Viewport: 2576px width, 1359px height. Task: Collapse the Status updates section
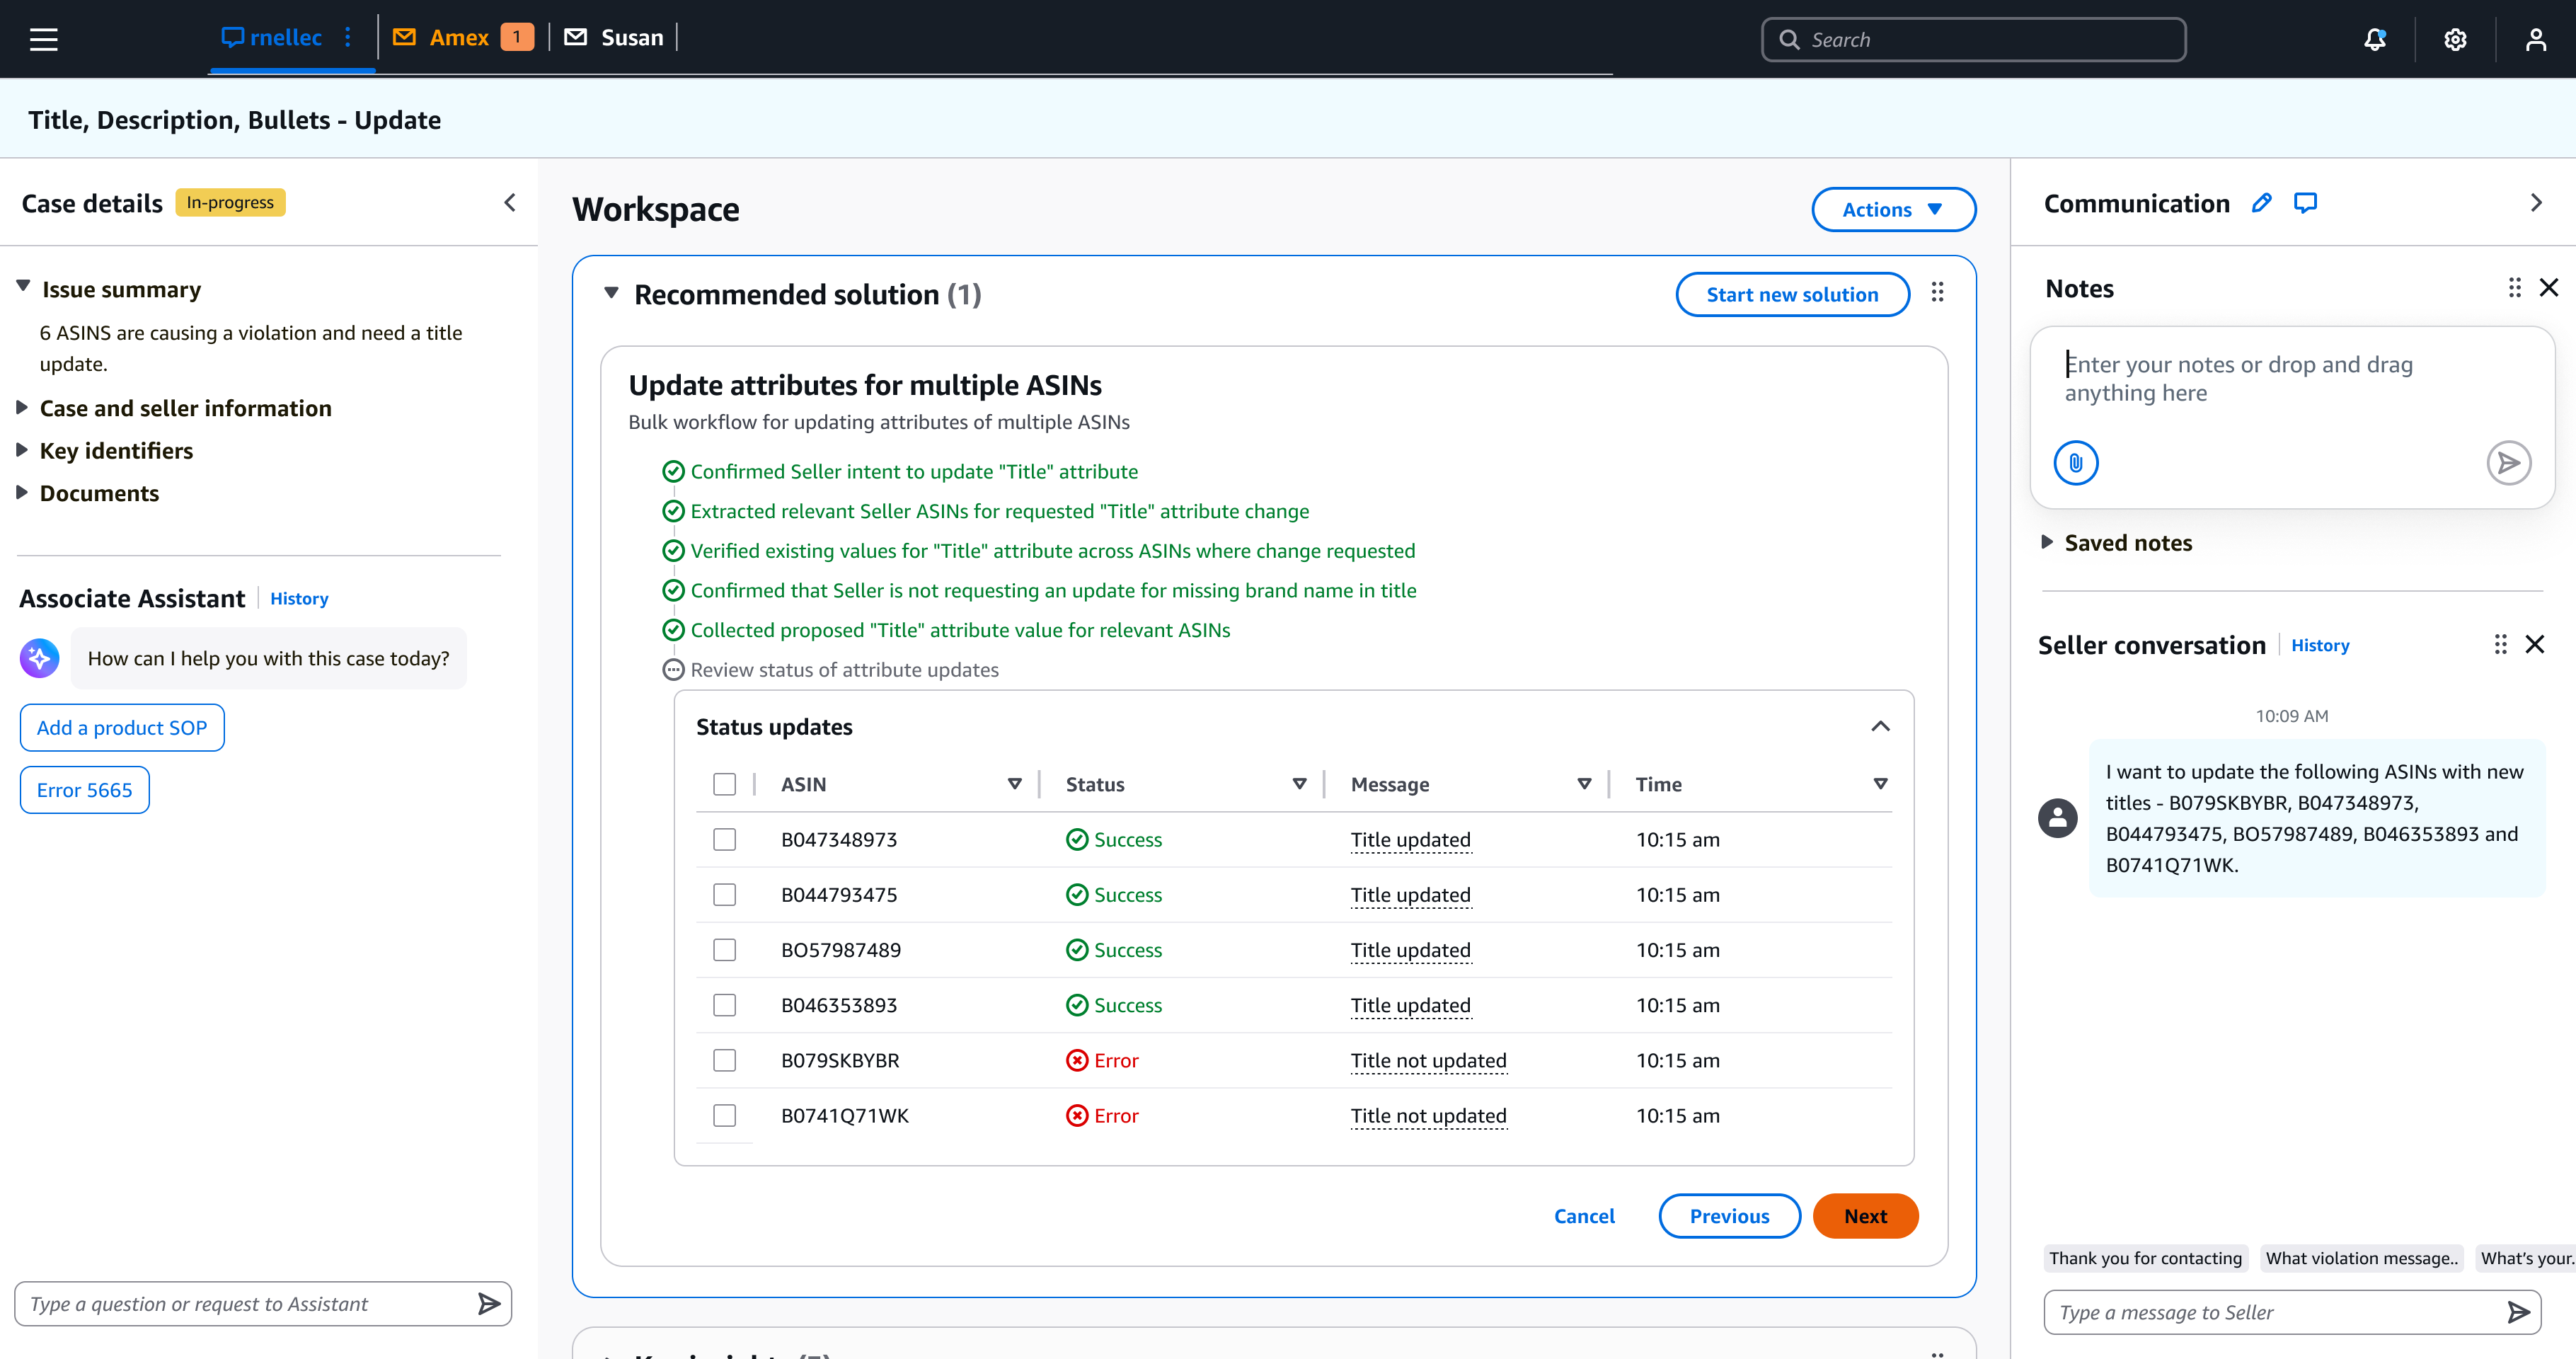1880,726
